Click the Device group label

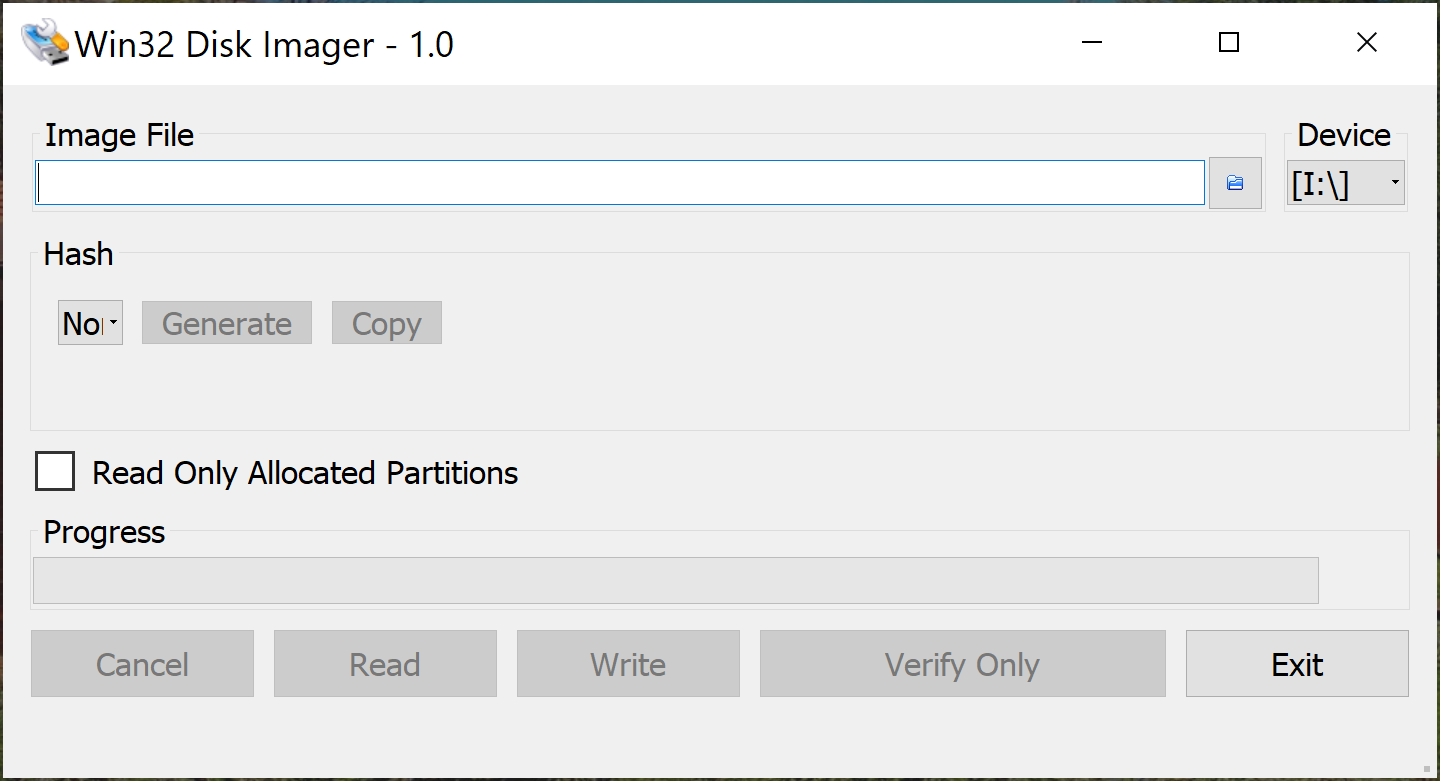[1344, 135]
